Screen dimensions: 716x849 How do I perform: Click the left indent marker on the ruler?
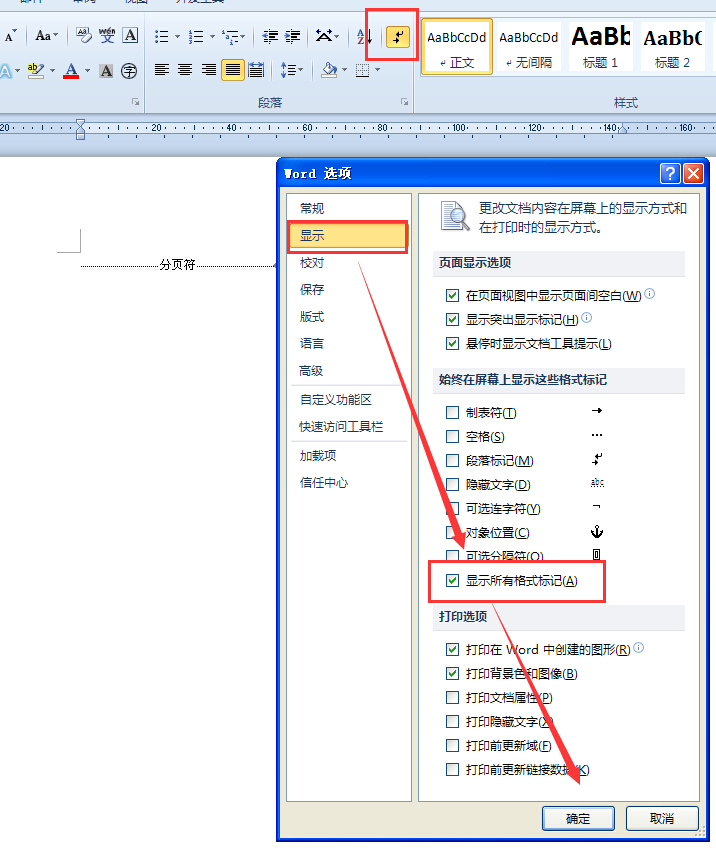[80, 135]
